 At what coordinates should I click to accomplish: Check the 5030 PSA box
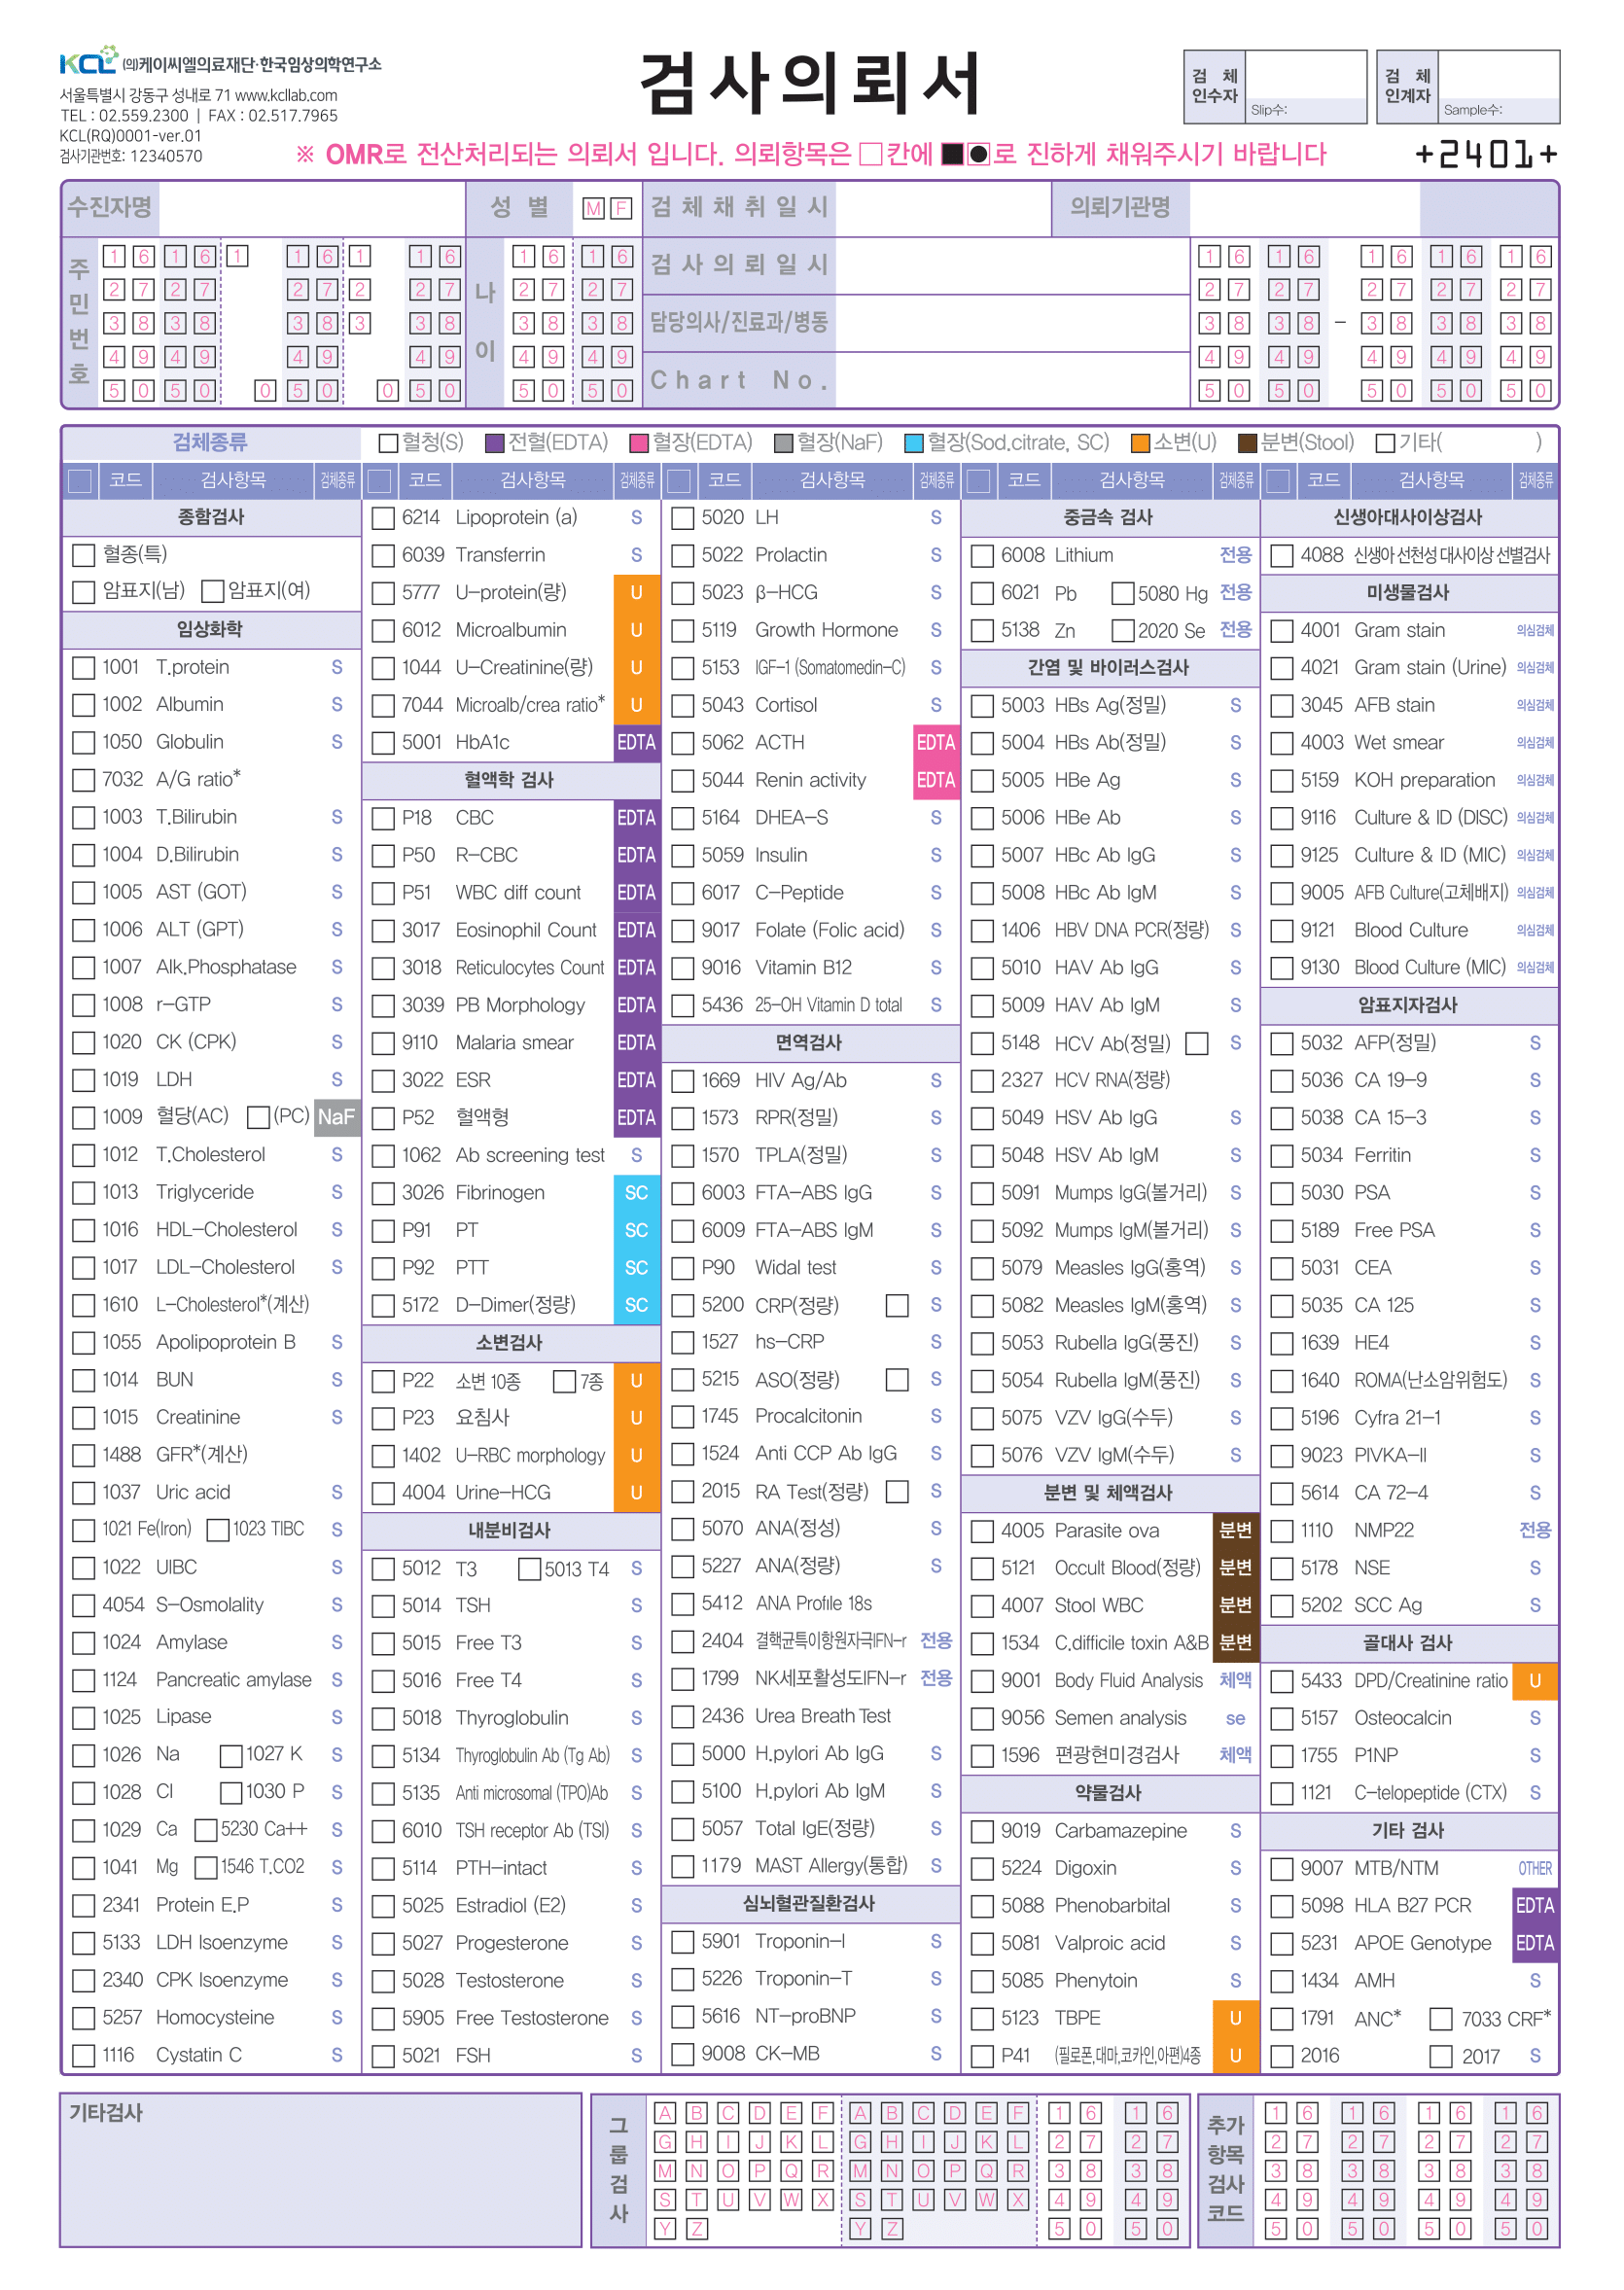pyautogui.click(x=1282, y=1193)
